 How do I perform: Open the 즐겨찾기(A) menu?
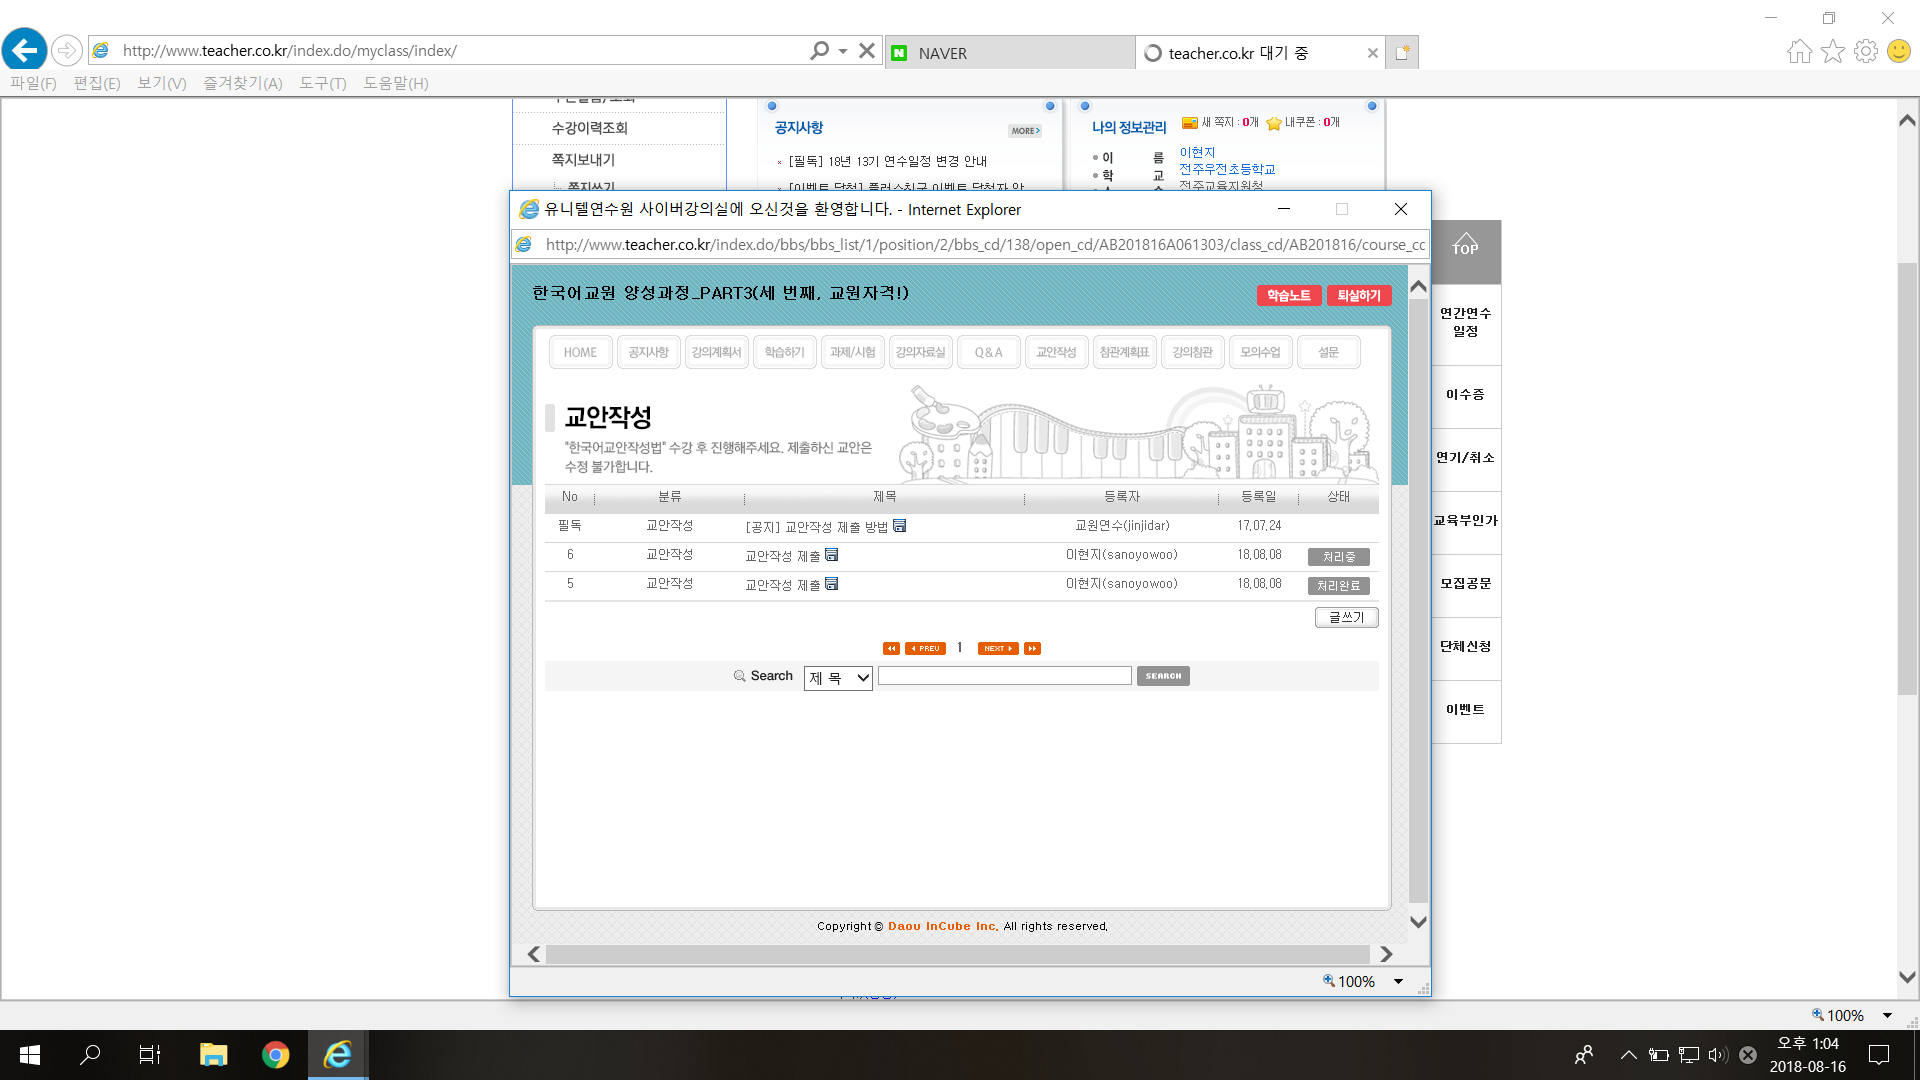[x=242, y=83]
